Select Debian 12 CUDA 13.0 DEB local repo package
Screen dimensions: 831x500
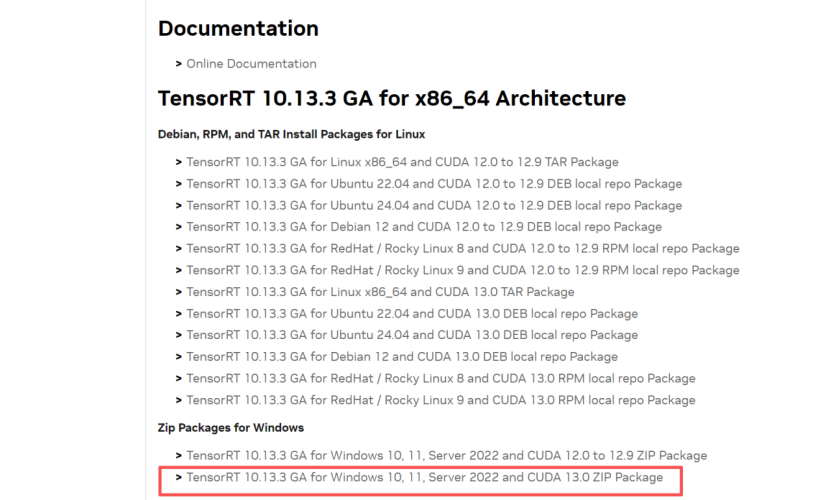click(x=402, y=357)
